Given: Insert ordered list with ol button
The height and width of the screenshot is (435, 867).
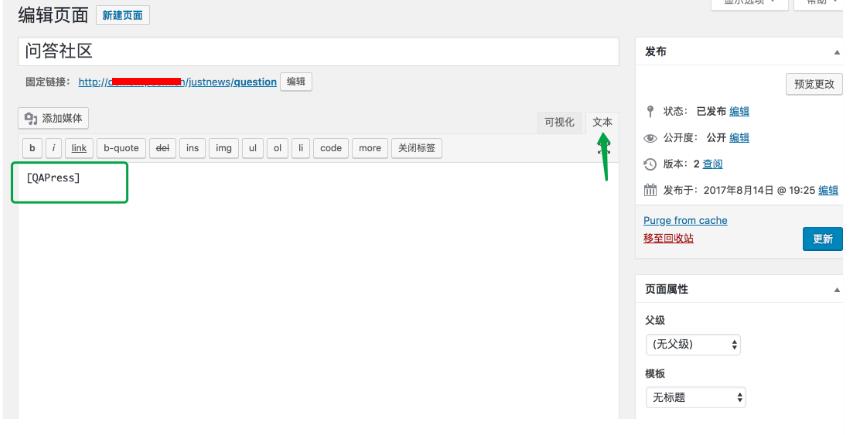Looking at the screenshot, I should click(x=278, y=148).
